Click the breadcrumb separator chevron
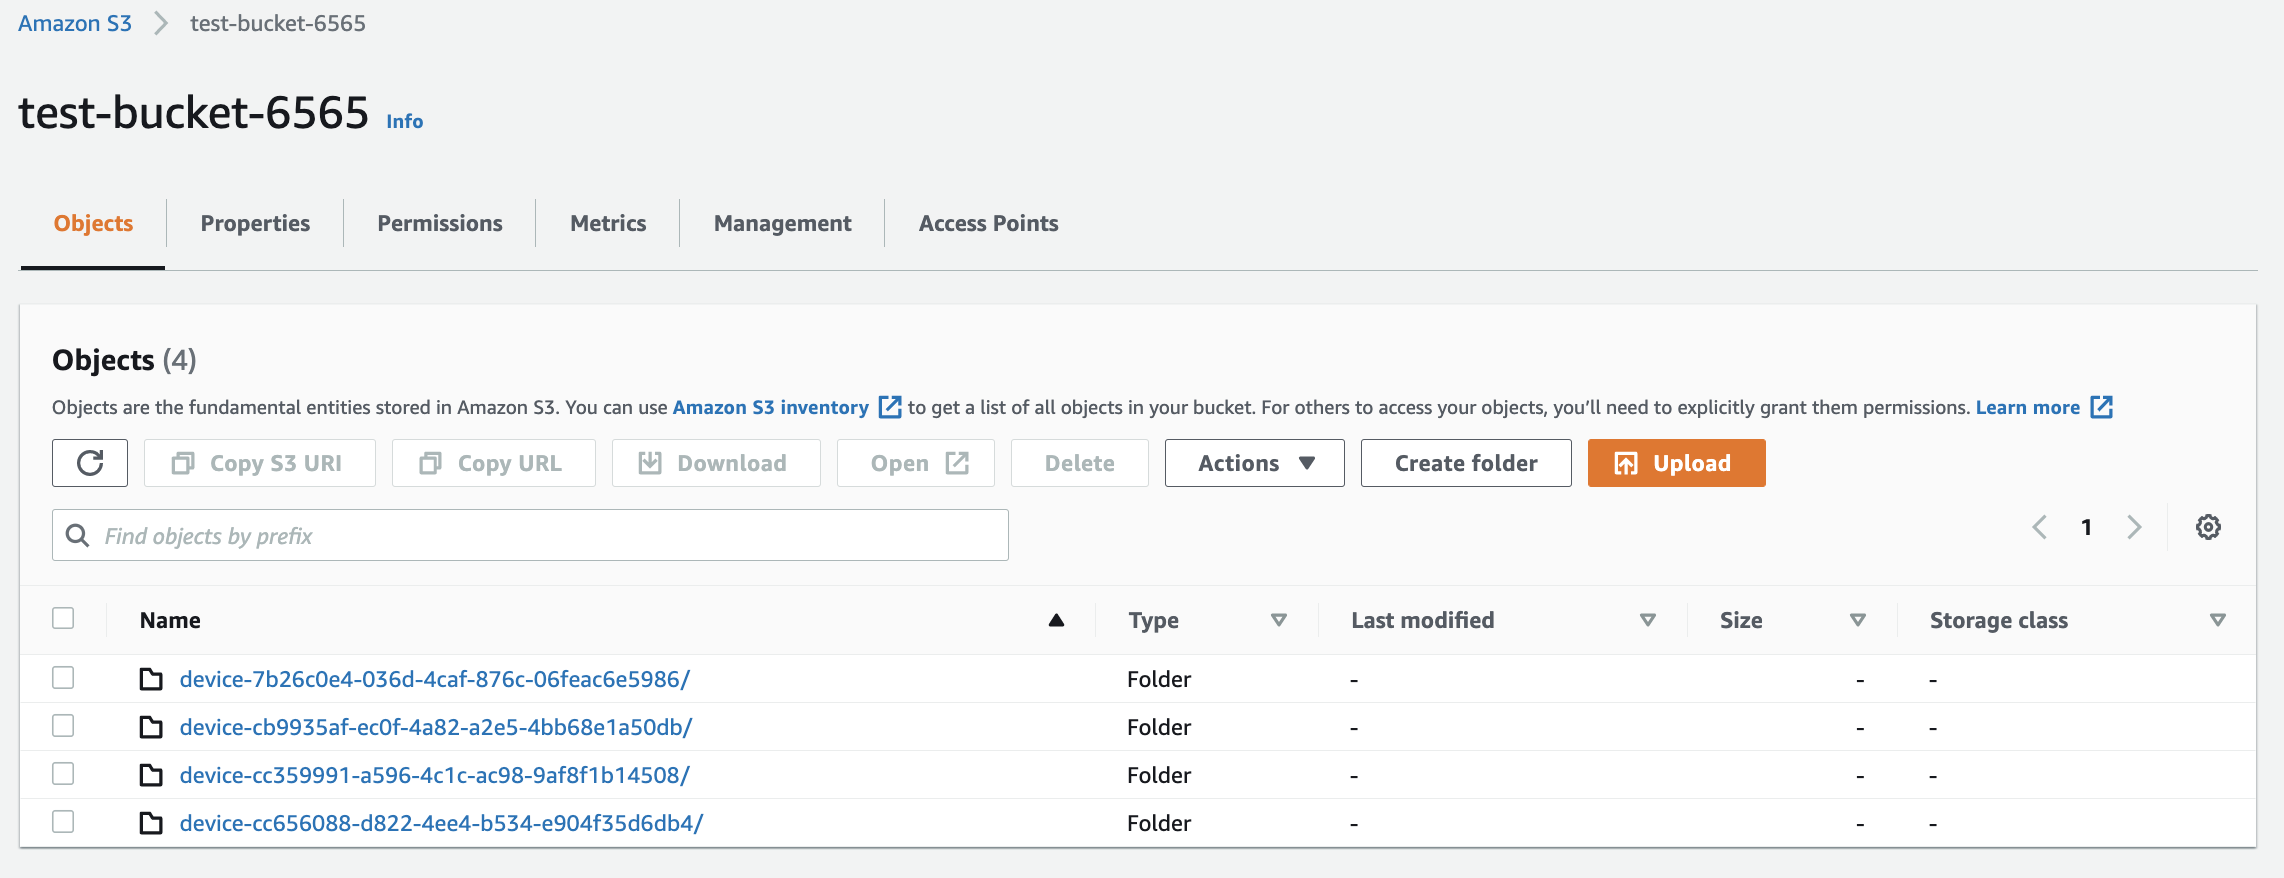 (x=161, y=23)
